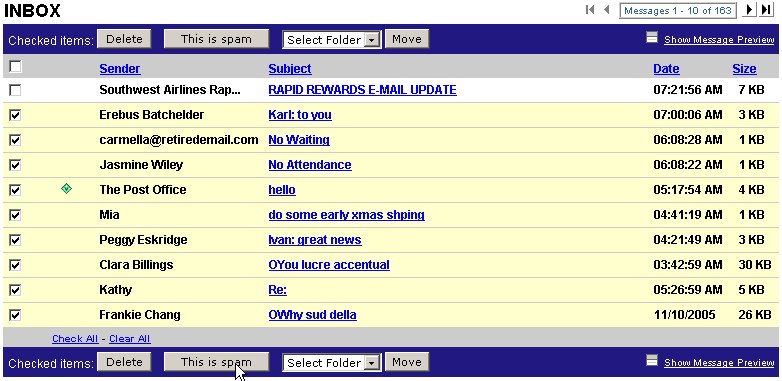This screenshot has height=381, width=782.
Task: Open the hello message
Action: tap(282, 190)
